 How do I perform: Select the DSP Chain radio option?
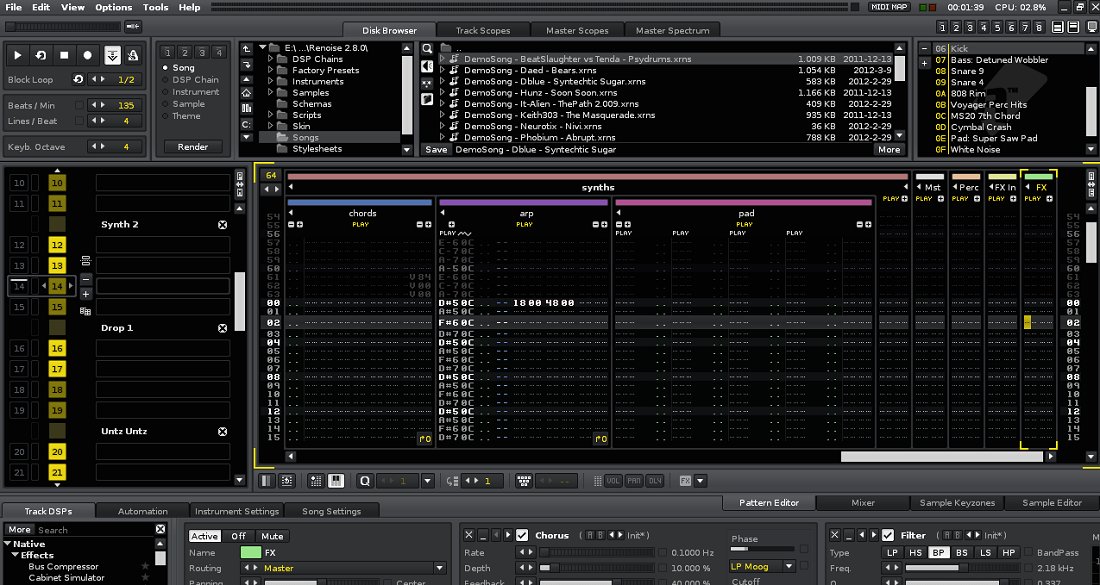(166, 80)
